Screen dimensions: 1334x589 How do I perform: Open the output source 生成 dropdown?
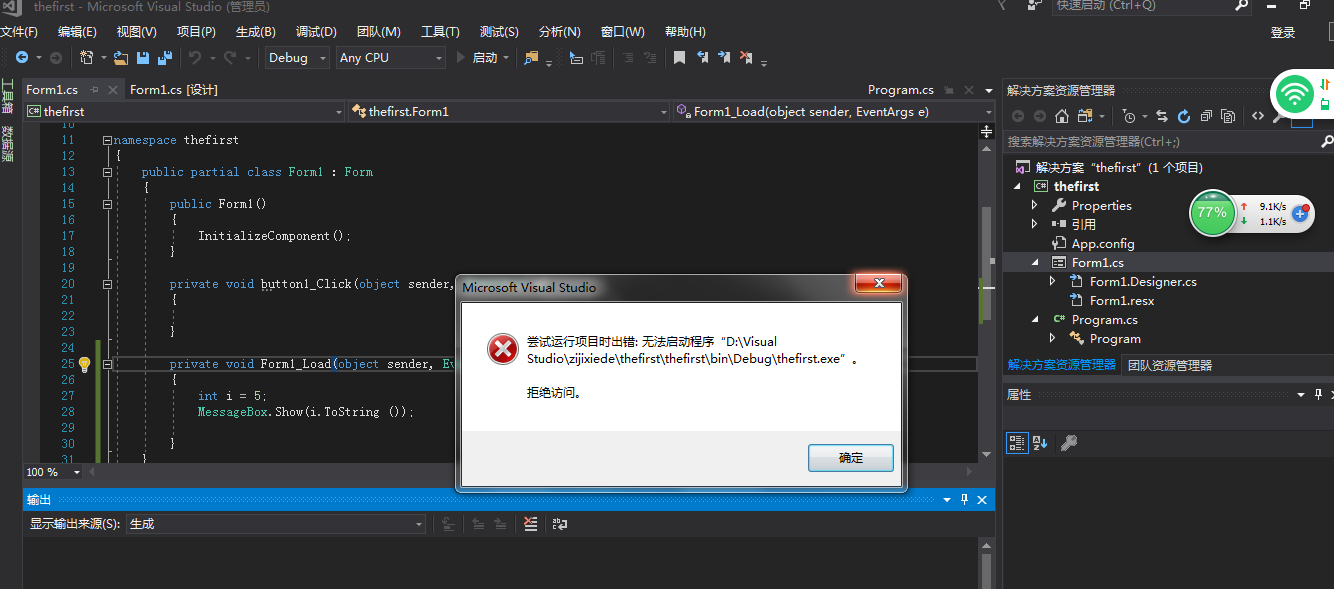tap(276, 524)
